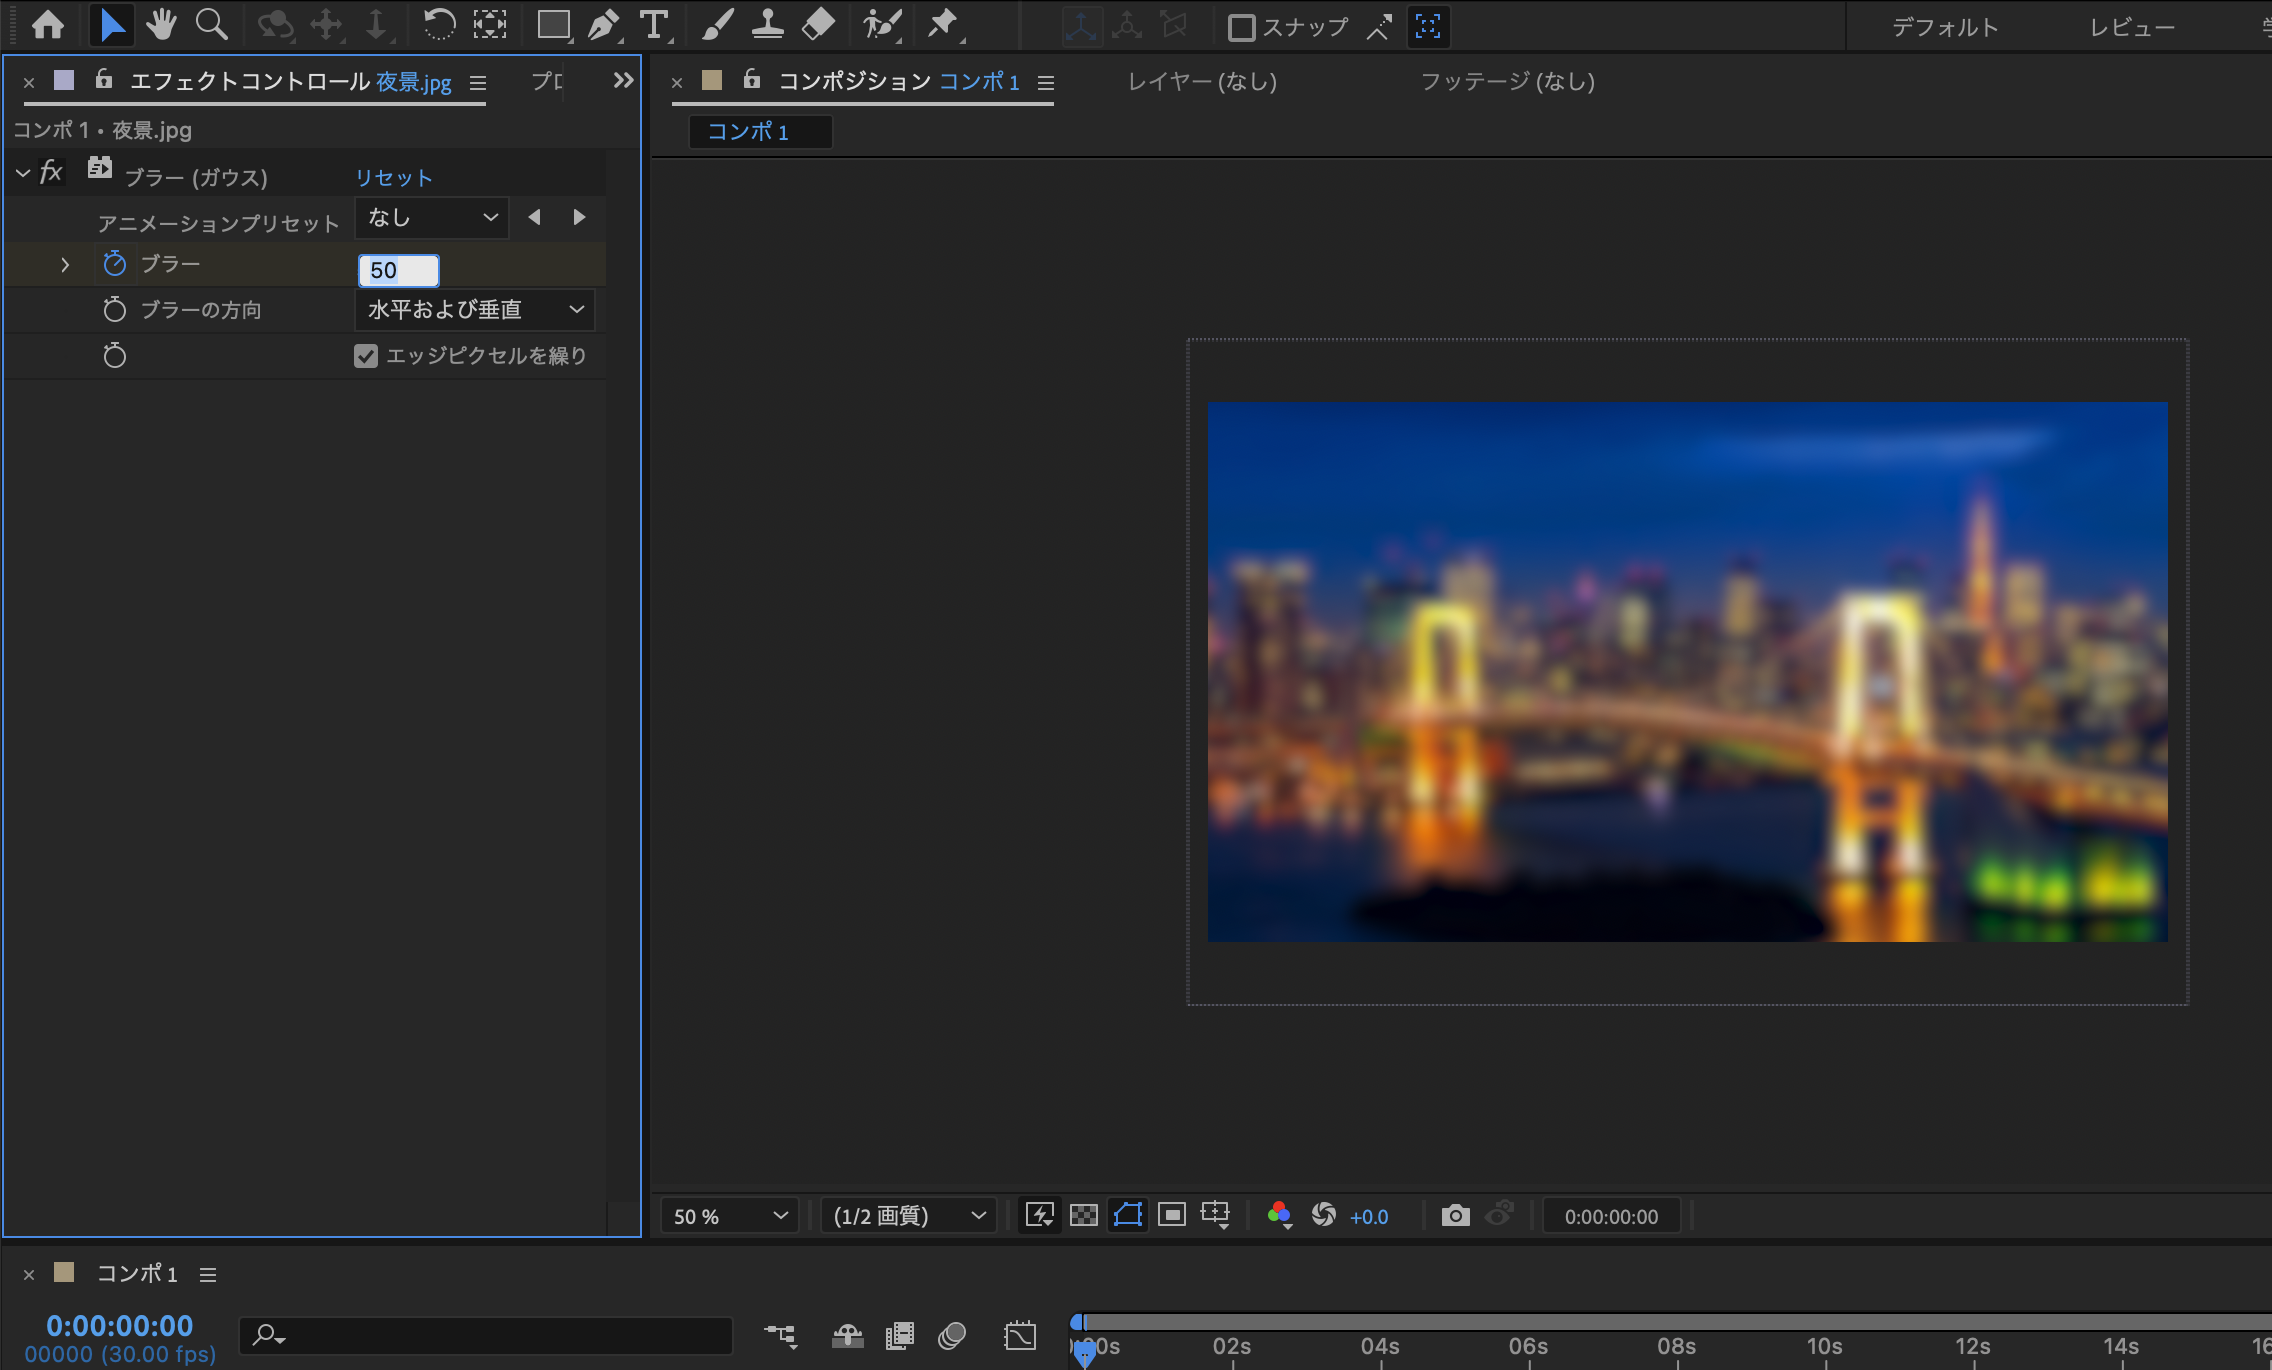Open show channel color management icon
2272x1370 pixels.
pos(1279,1216)
